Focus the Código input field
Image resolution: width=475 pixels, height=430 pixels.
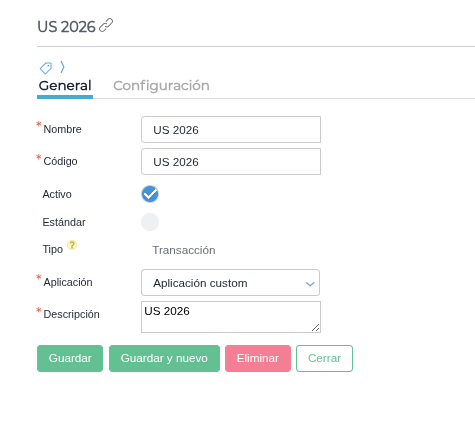click(231, 162)
